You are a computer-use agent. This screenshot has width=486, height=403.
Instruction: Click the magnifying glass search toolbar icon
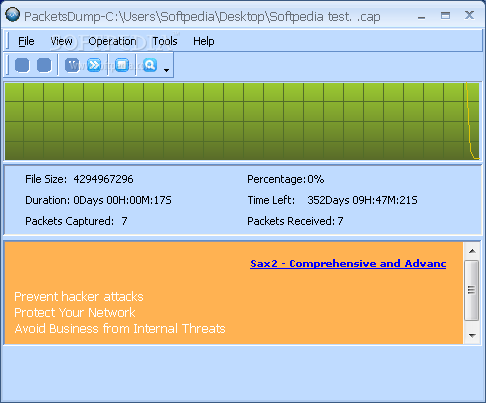click(150, 65)
